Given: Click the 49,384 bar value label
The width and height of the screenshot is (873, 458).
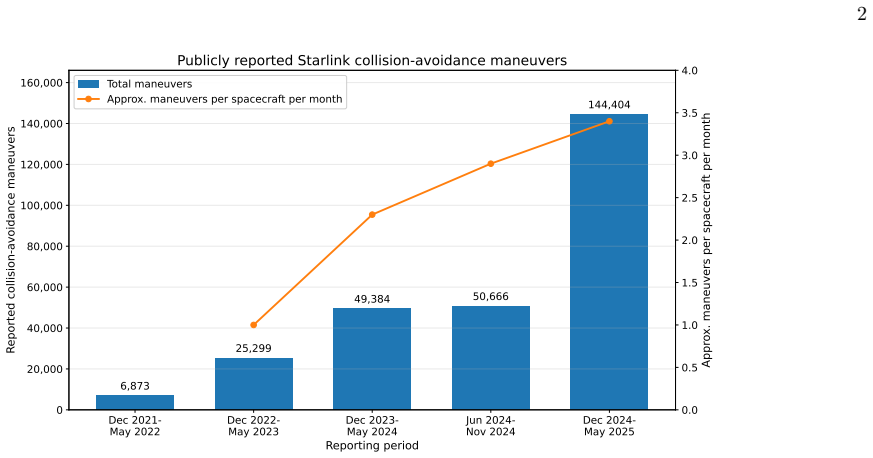Looking at the screenshot, I should tap(372, 299).
